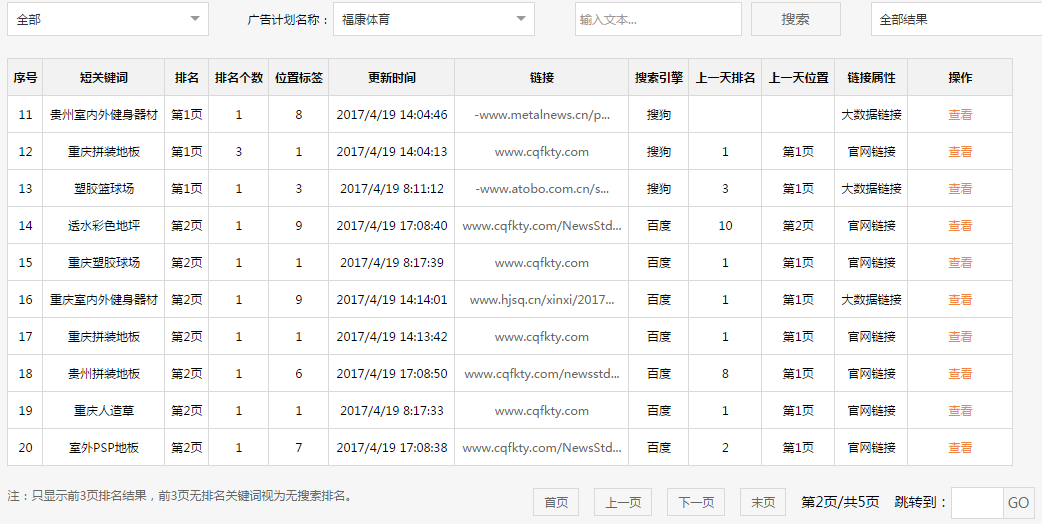The height and width of the screenshot is (524, 1042).
Task: Go to 下一页 next page
Action: (x=696, y=502)
